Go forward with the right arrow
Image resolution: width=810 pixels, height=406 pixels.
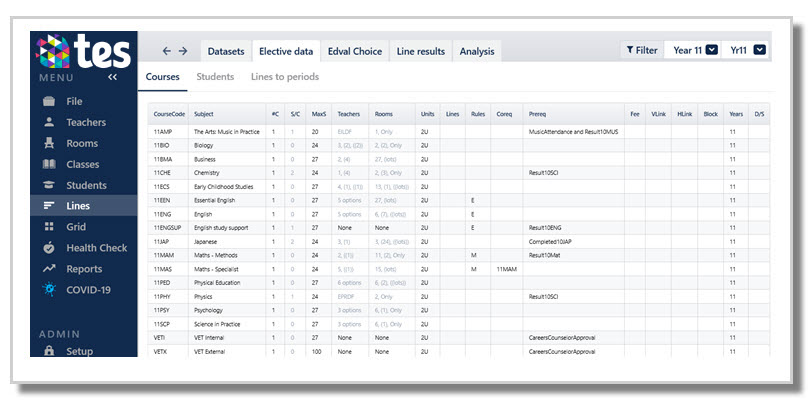click(x=183, y=51)
